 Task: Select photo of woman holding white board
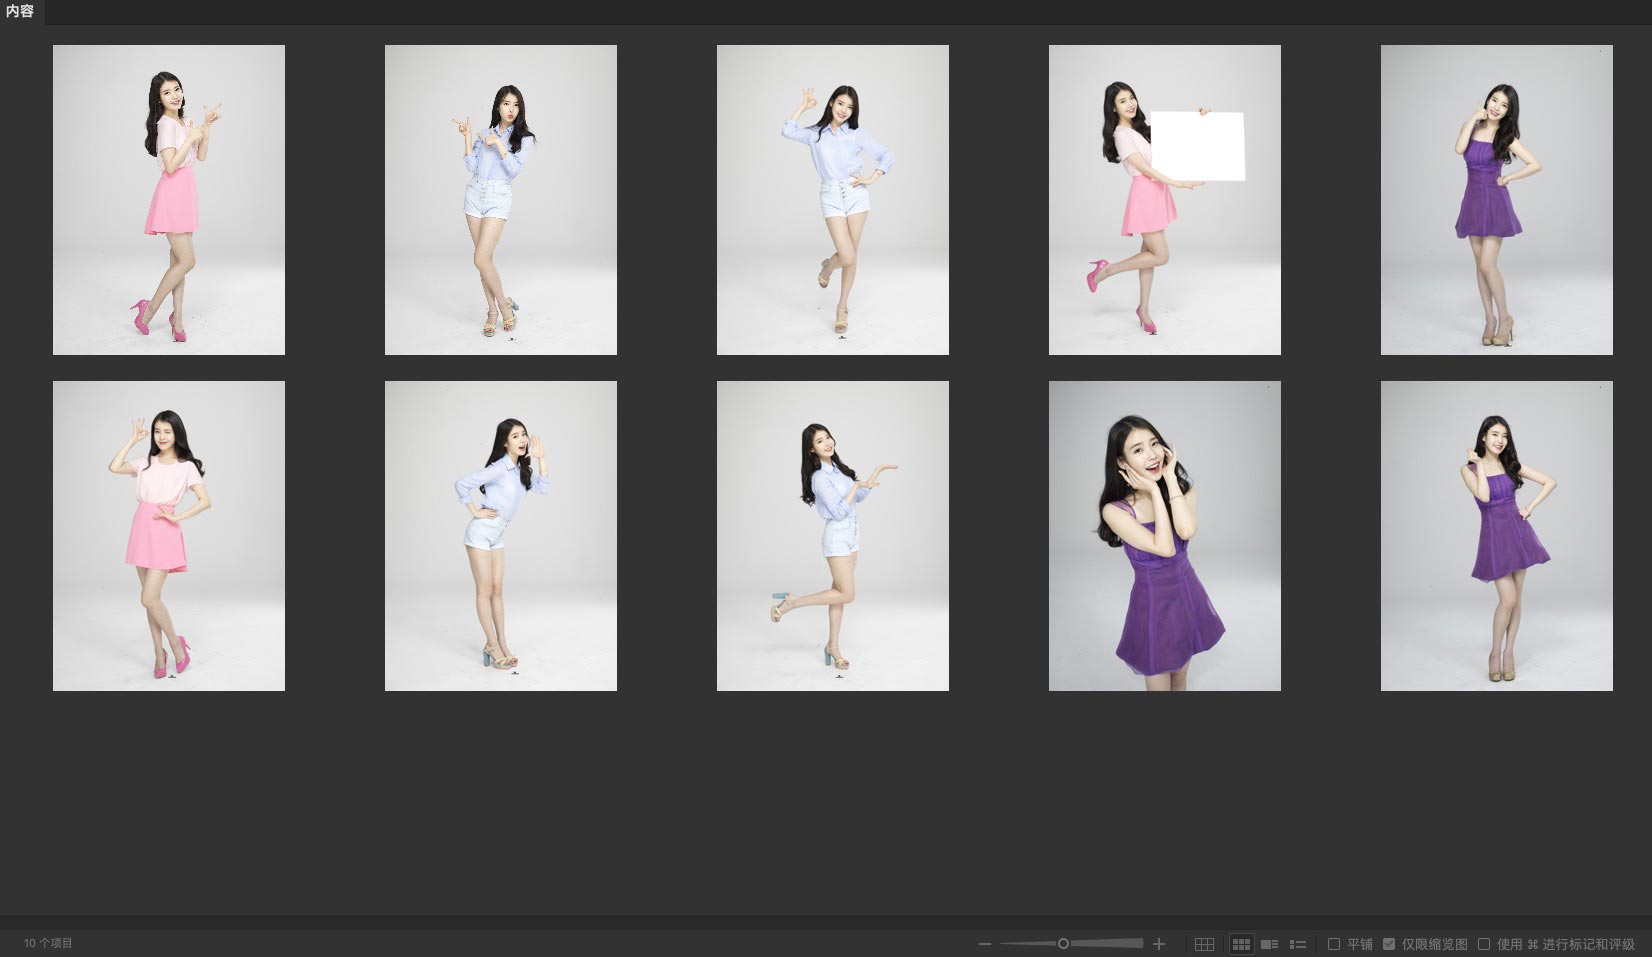tap(1164, 200)
